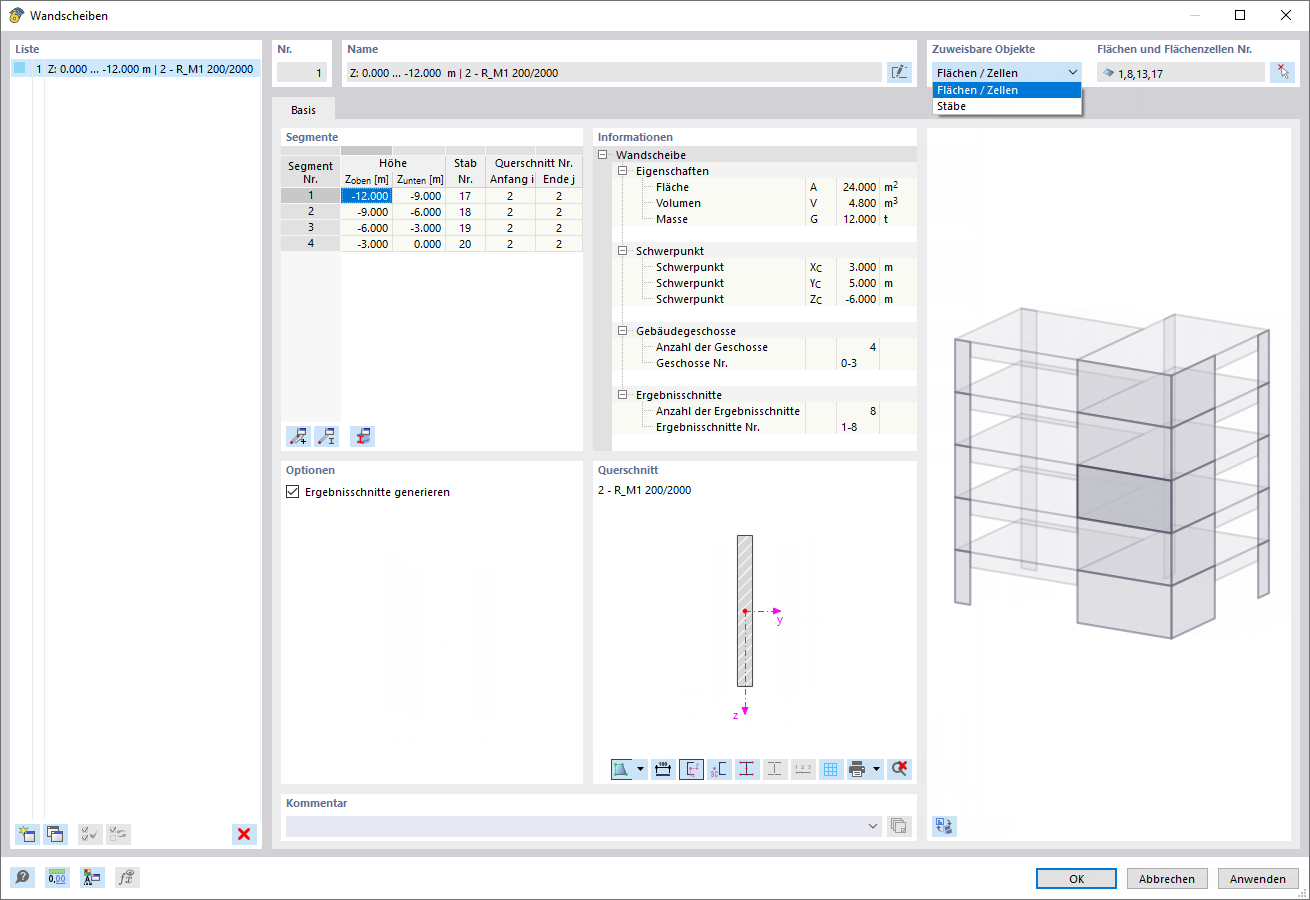Screen dimensions: 1310x900
Task: Collapse the Eigenschaften group
Action: click(622, 171)
